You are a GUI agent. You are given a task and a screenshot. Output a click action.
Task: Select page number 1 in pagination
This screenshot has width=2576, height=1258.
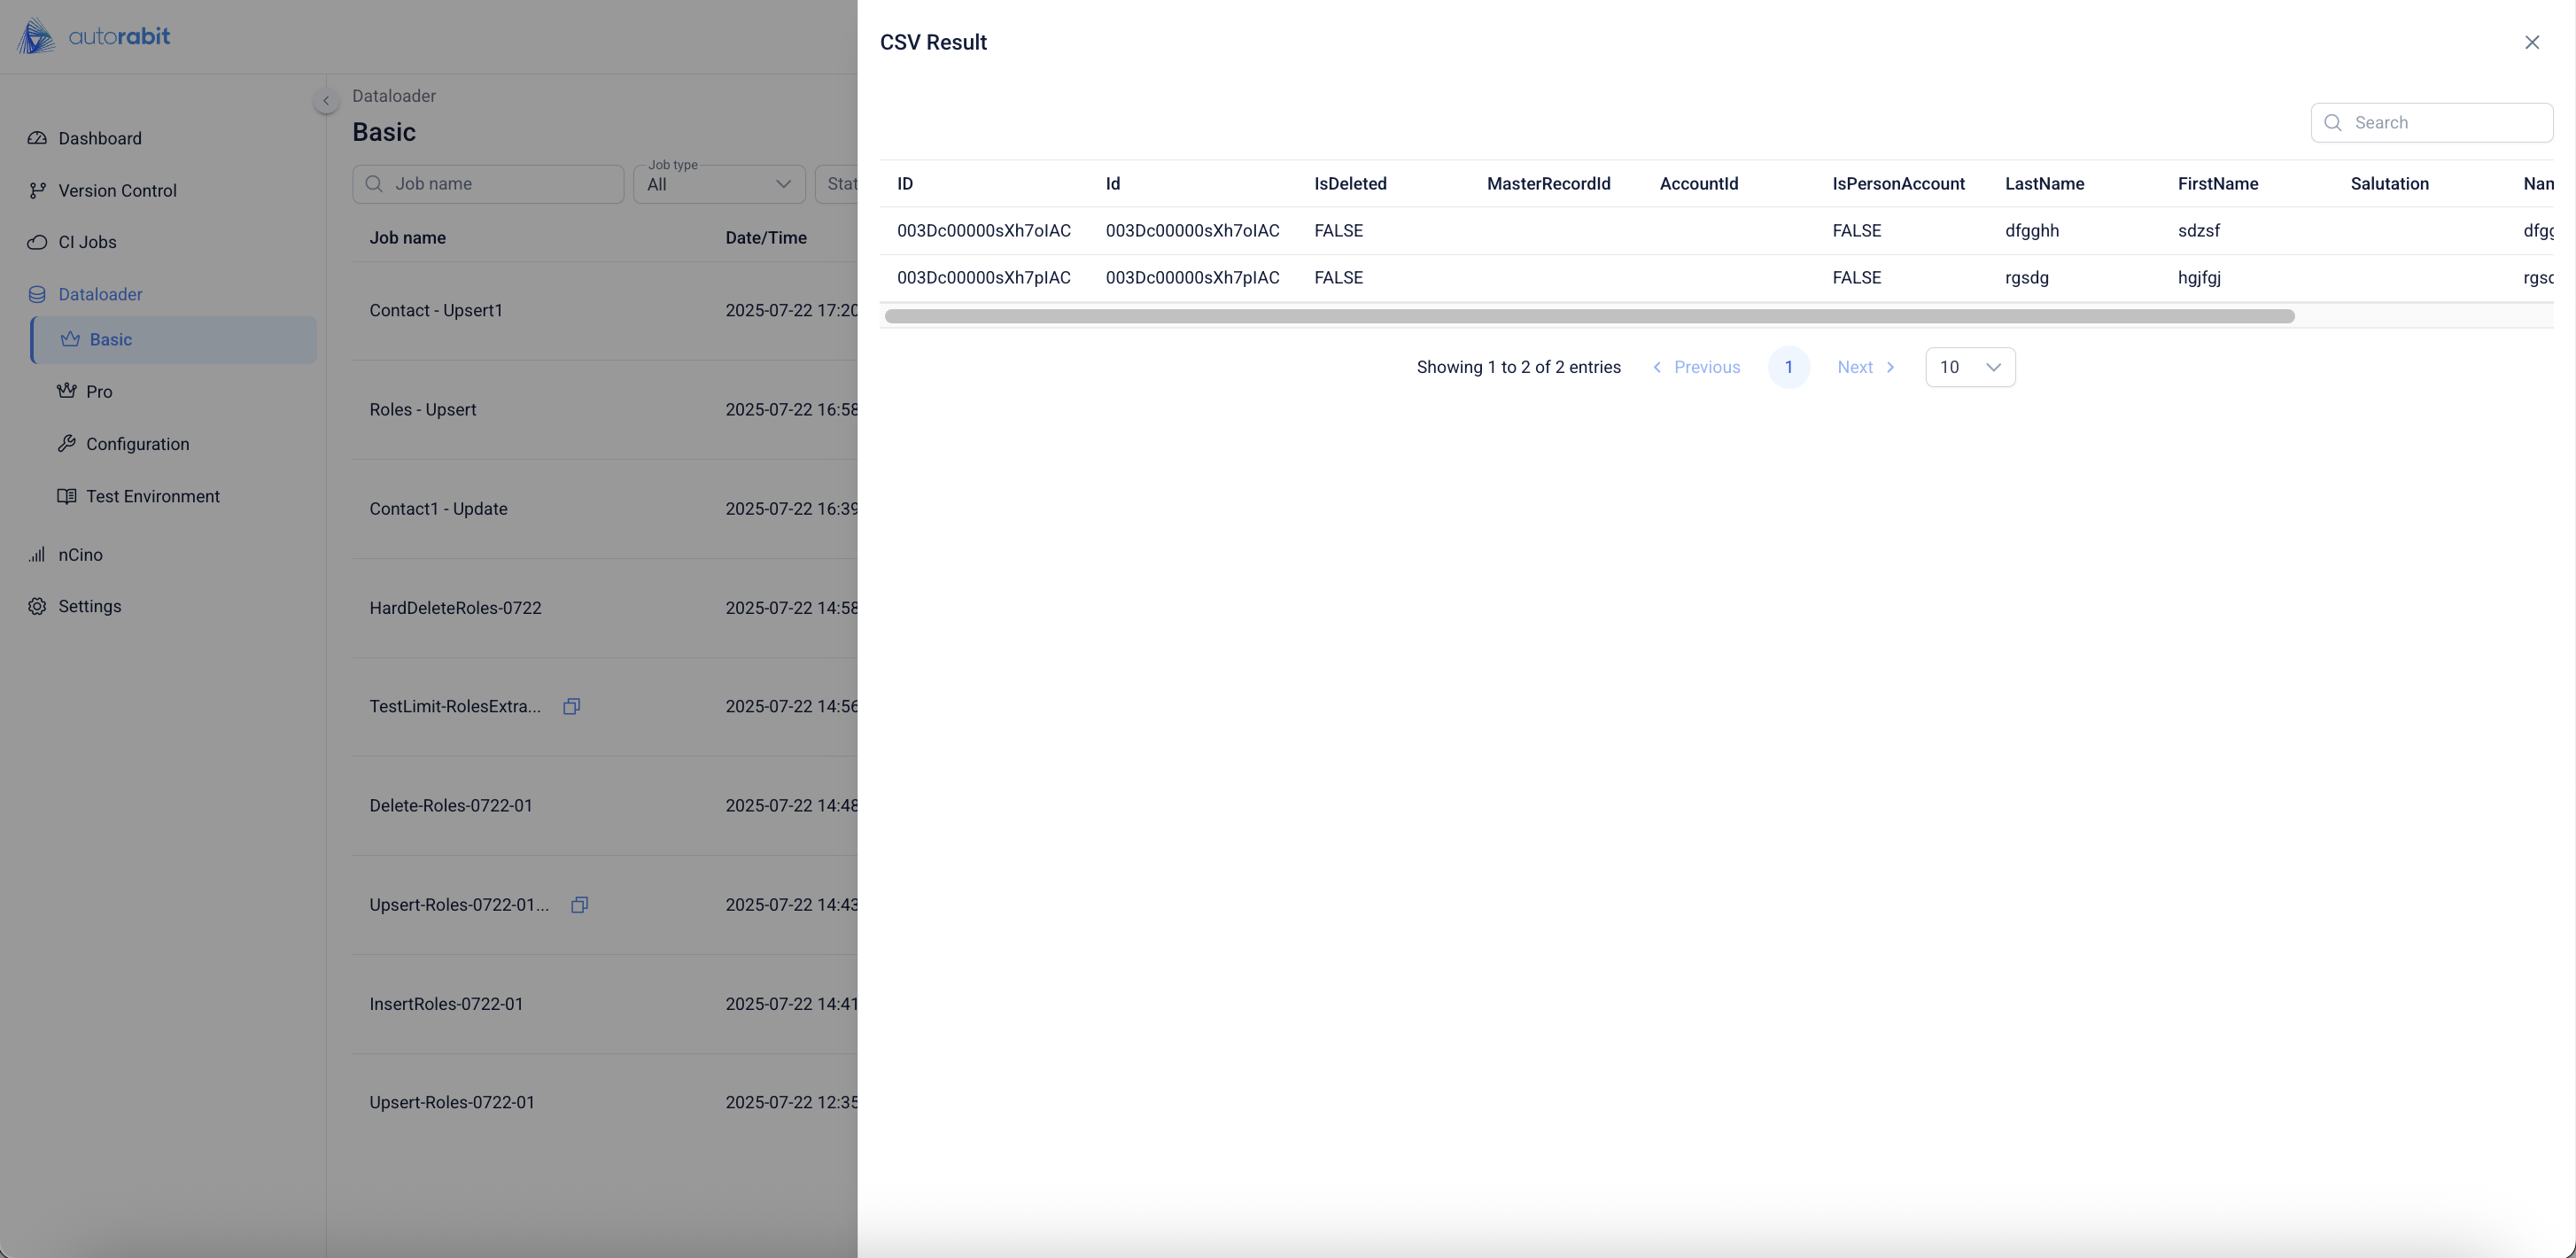(x=1788, y=367)
